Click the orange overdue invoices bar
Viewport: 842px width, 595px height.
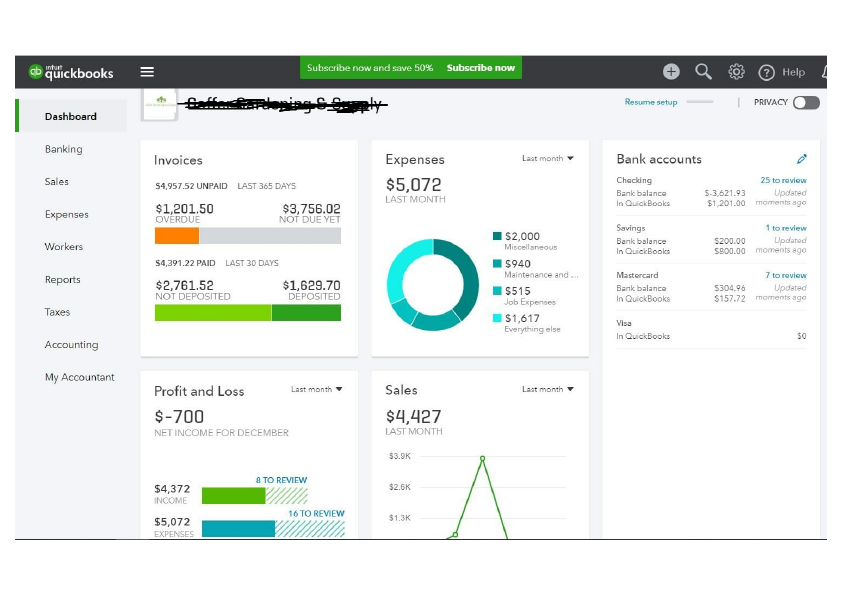pos(177,236)
